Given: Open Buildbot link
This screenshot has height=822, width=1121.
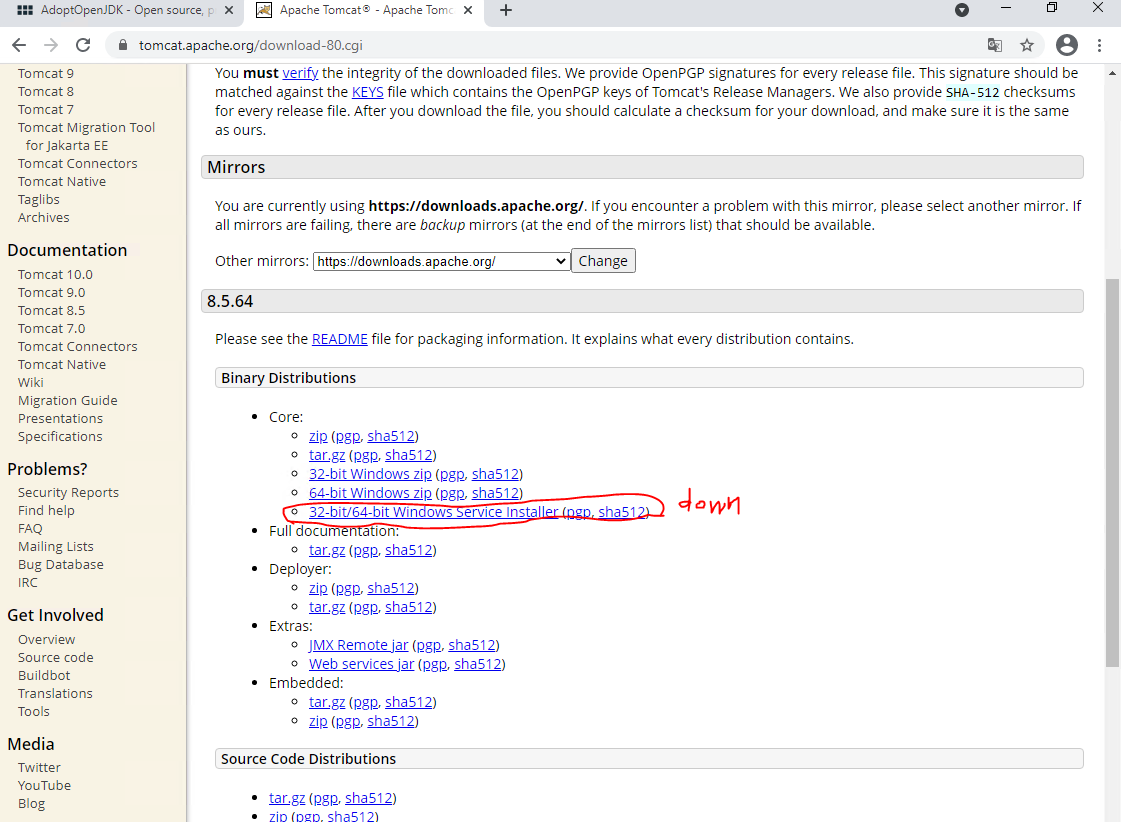Looking at the screenshot, I should 44,675.
